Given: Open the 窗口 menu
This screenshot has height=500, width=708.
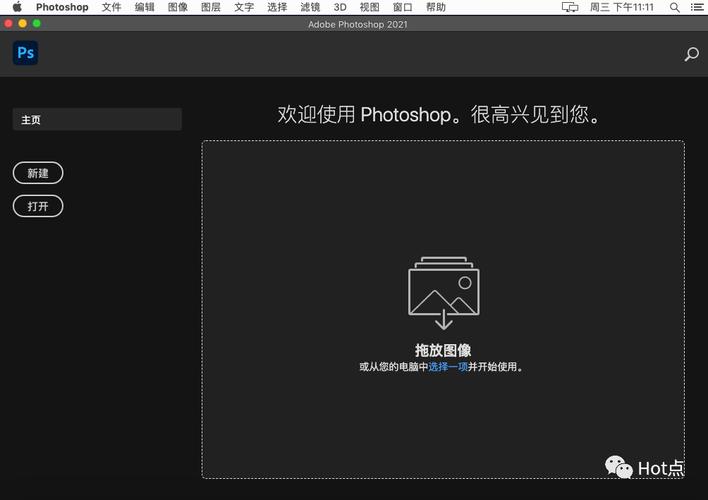Looking at the screenshot, I should click(402, 7).
